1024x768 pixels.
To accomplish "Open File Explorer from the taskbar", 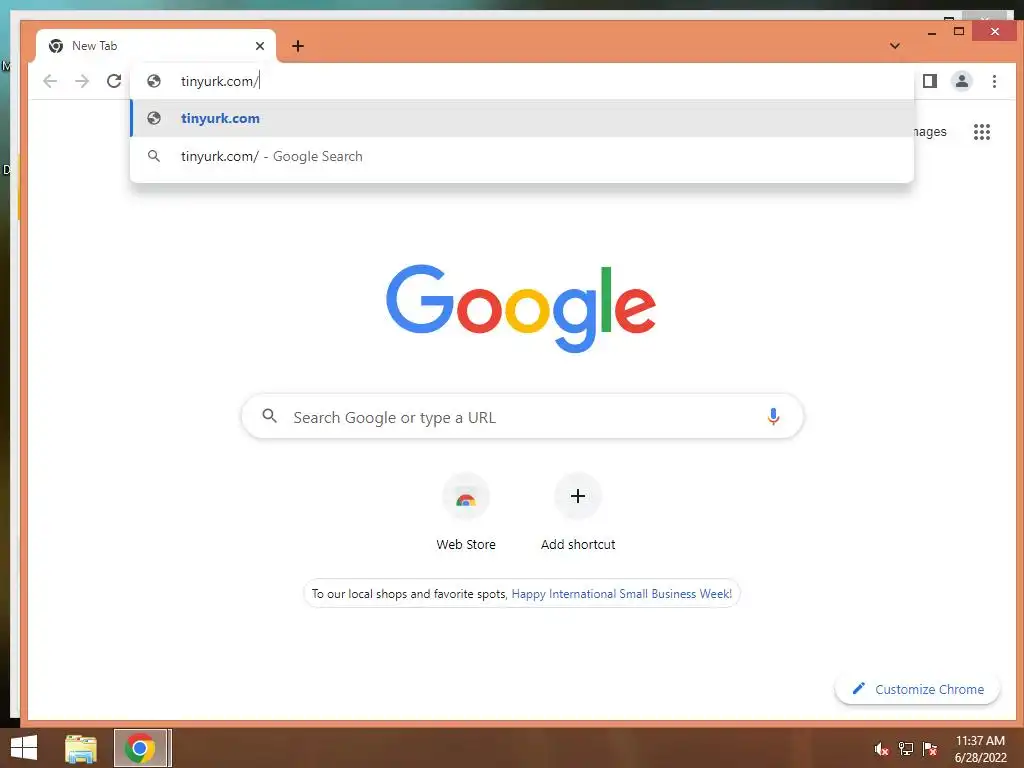I will [81, 748].
